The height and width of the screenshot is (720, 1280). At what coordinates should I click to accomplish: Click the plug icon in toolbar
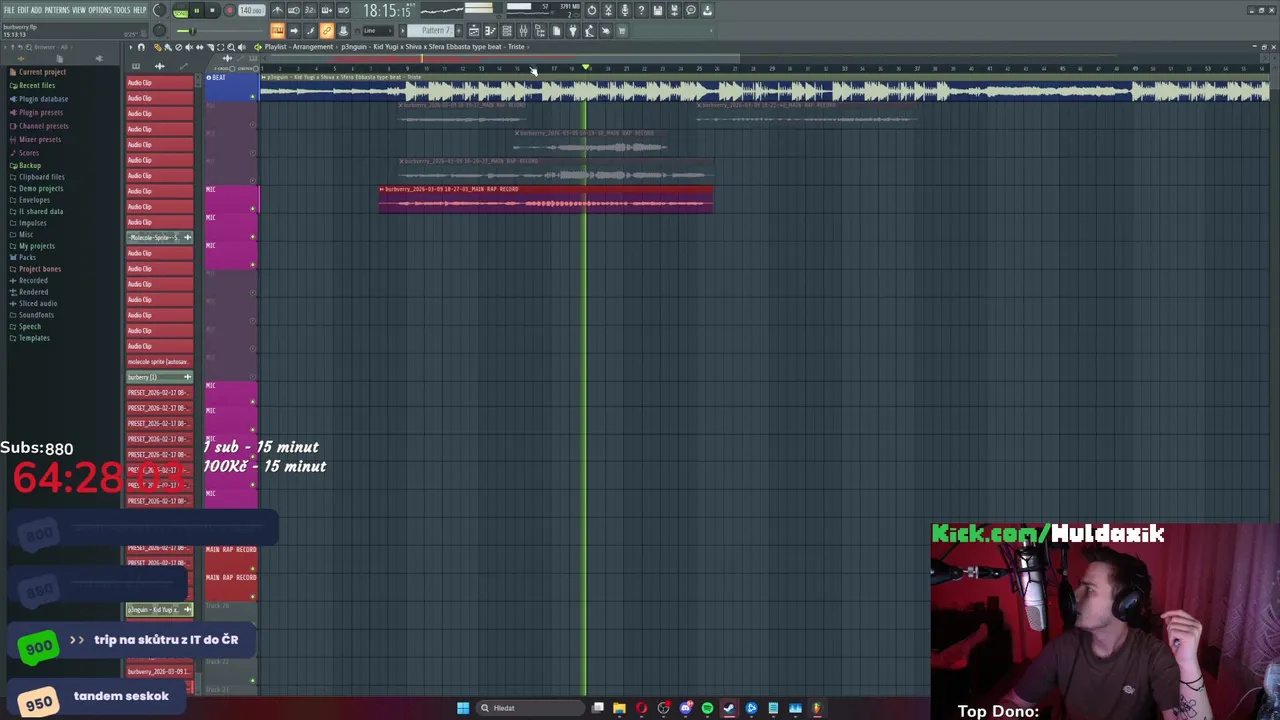(573, 31)
